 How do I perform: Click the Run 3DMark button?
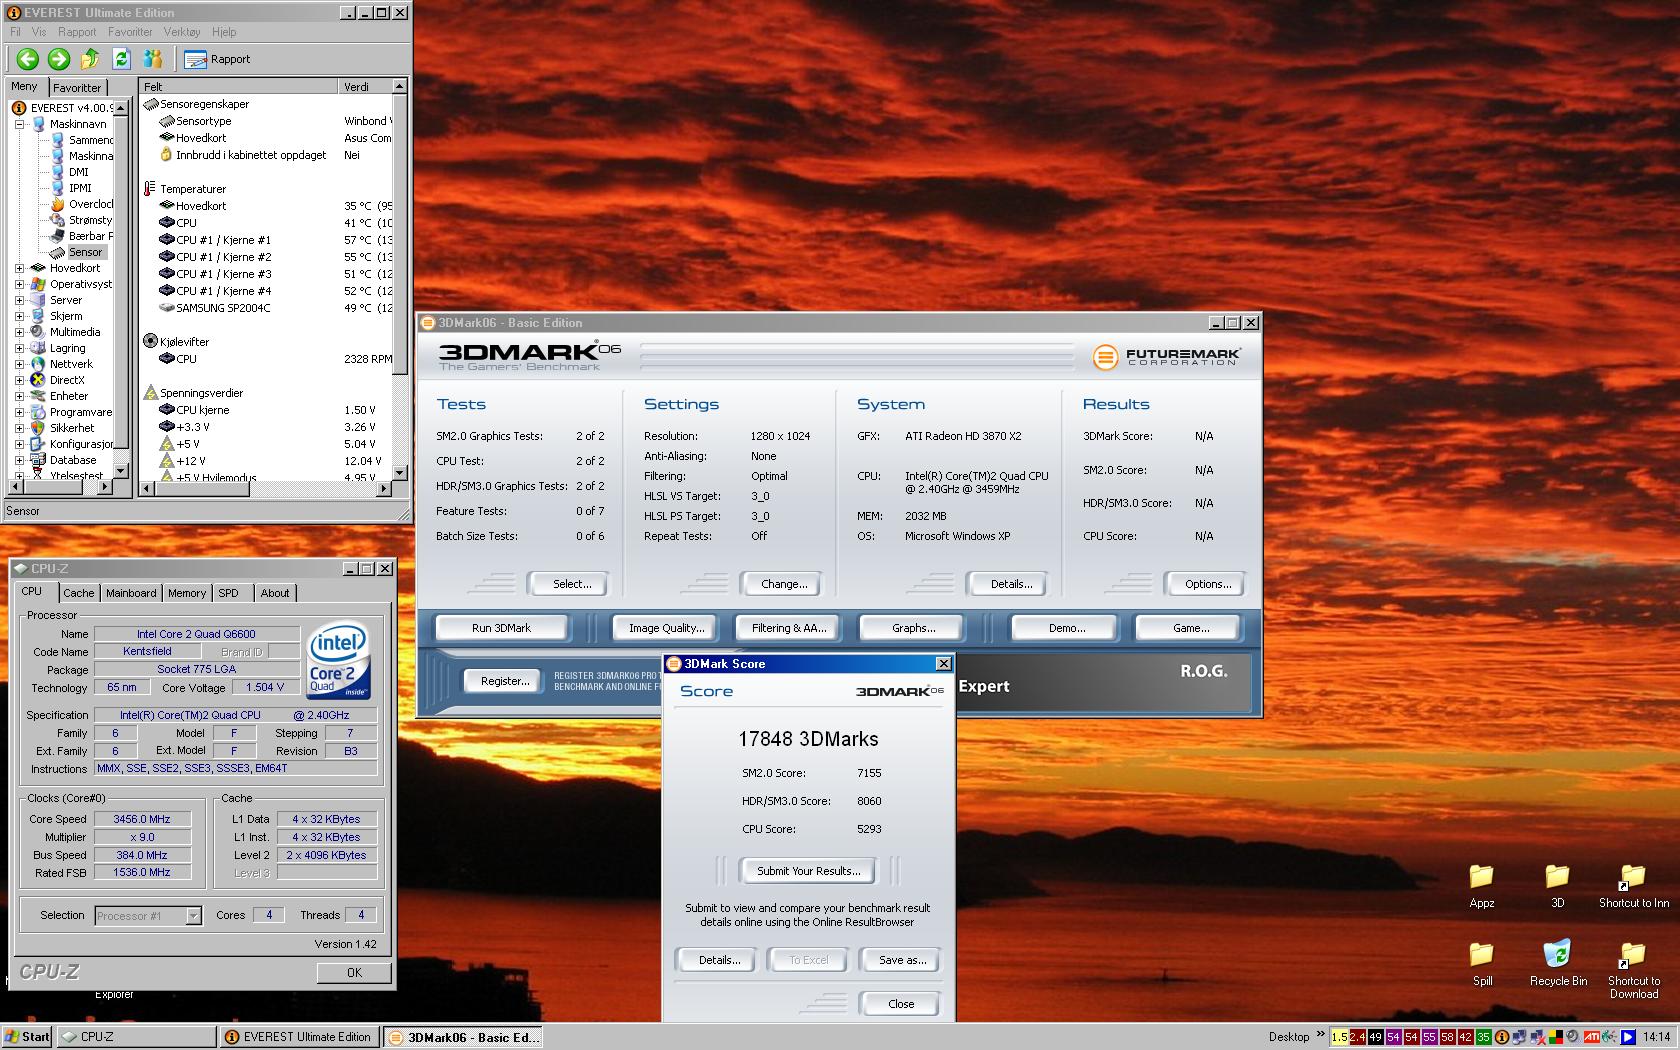pos(501,628)
